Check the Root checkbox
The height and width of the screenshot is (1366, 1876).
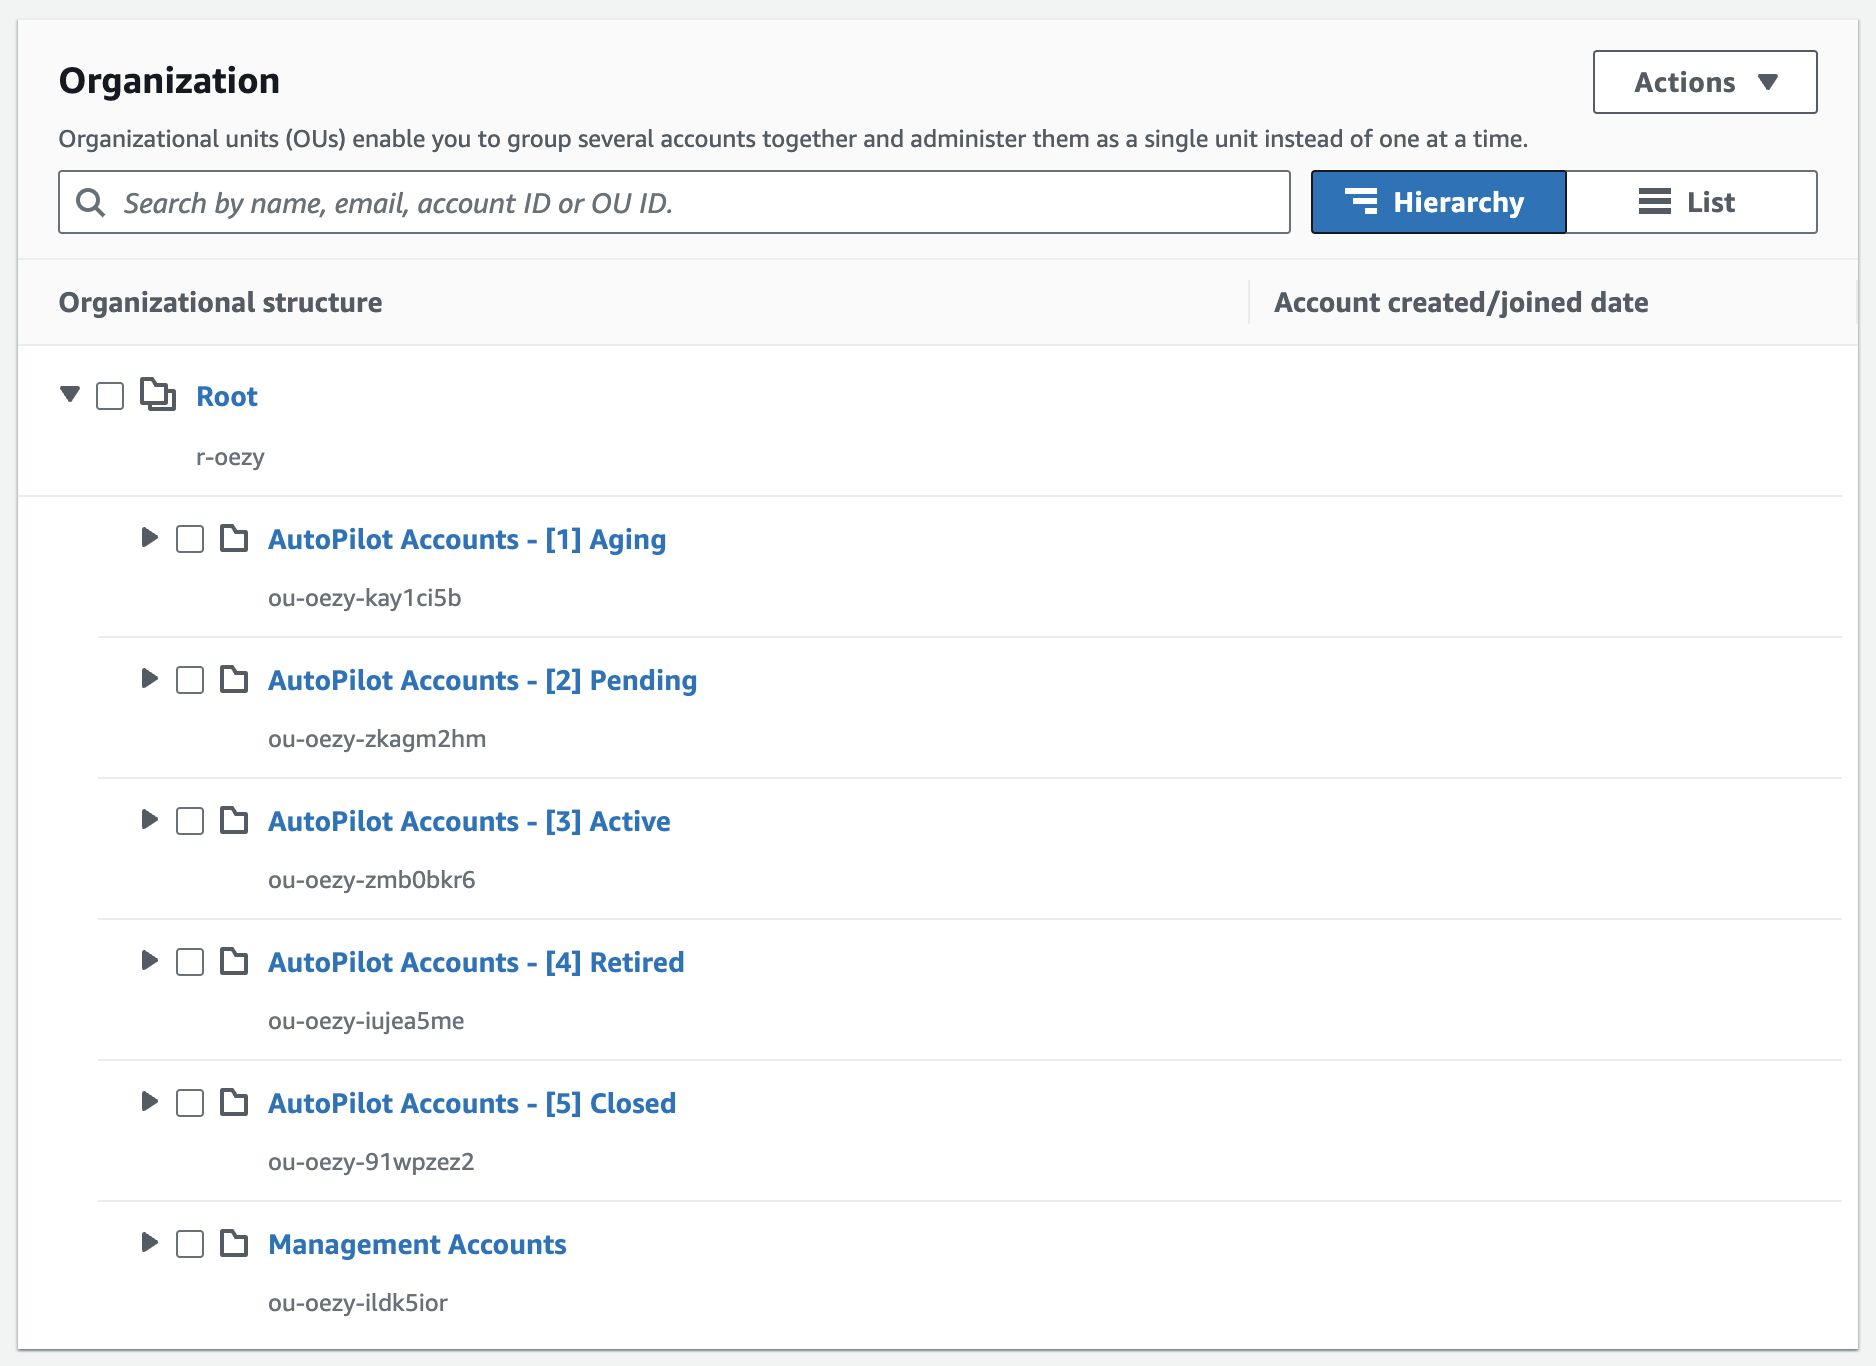pos(110,396)
